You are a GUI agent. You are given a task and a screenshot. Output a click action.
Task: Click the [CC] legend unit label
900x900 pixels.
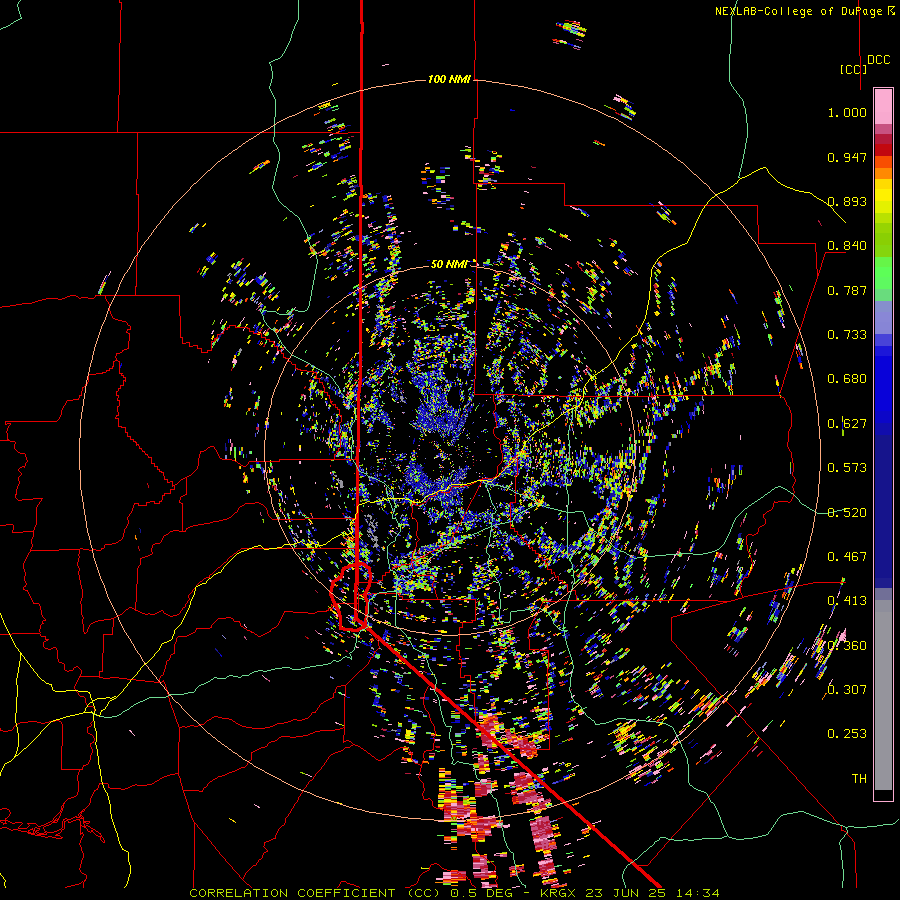click(854, 69)
